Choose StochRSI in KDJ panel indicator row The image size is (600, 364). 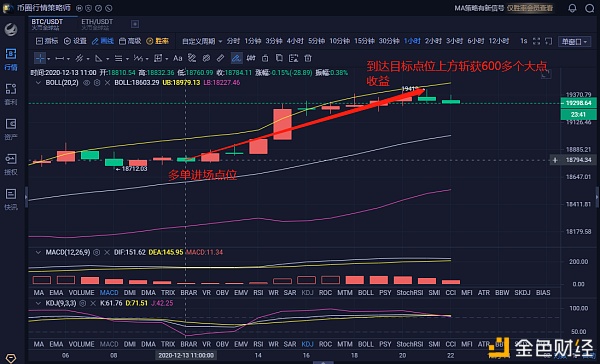pos(409,344)
